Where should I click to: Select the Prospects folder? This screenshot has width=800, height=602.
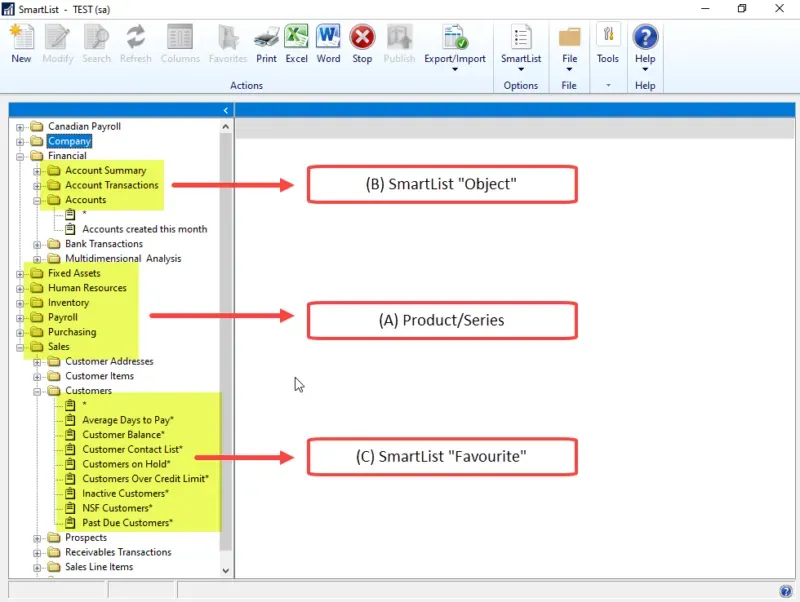click(x=86, y=538)
